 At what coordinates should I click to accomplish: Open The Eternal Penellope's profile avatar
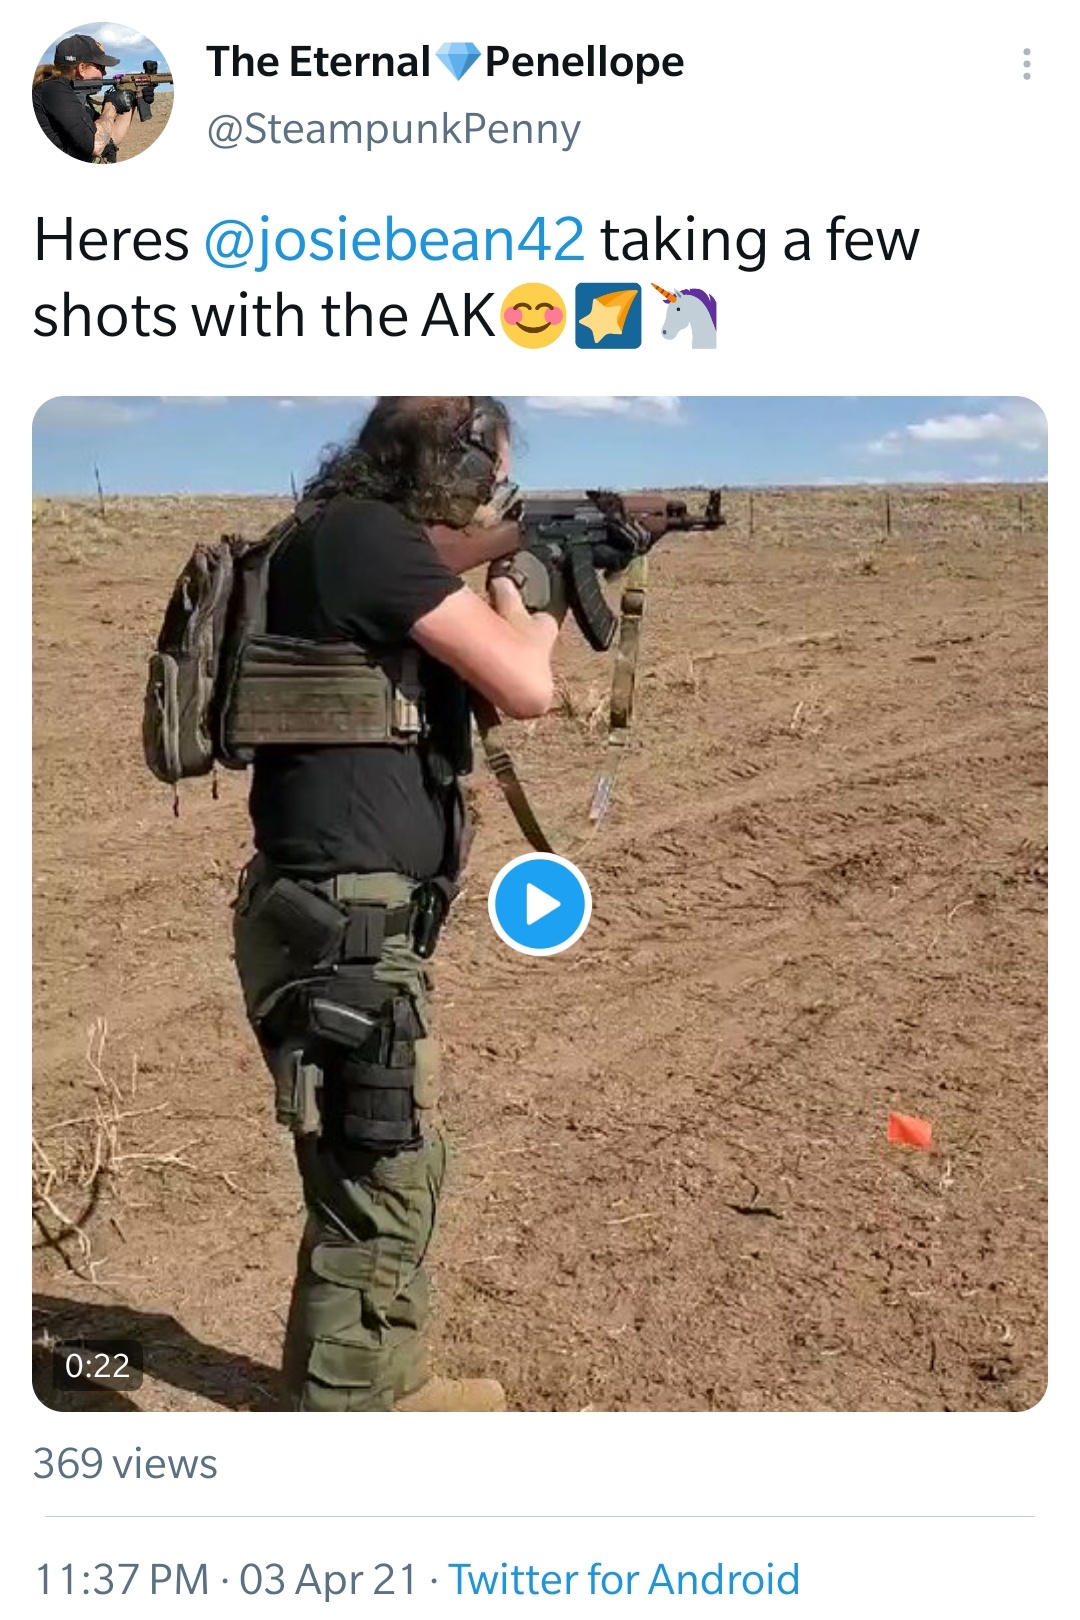(103, 93)
